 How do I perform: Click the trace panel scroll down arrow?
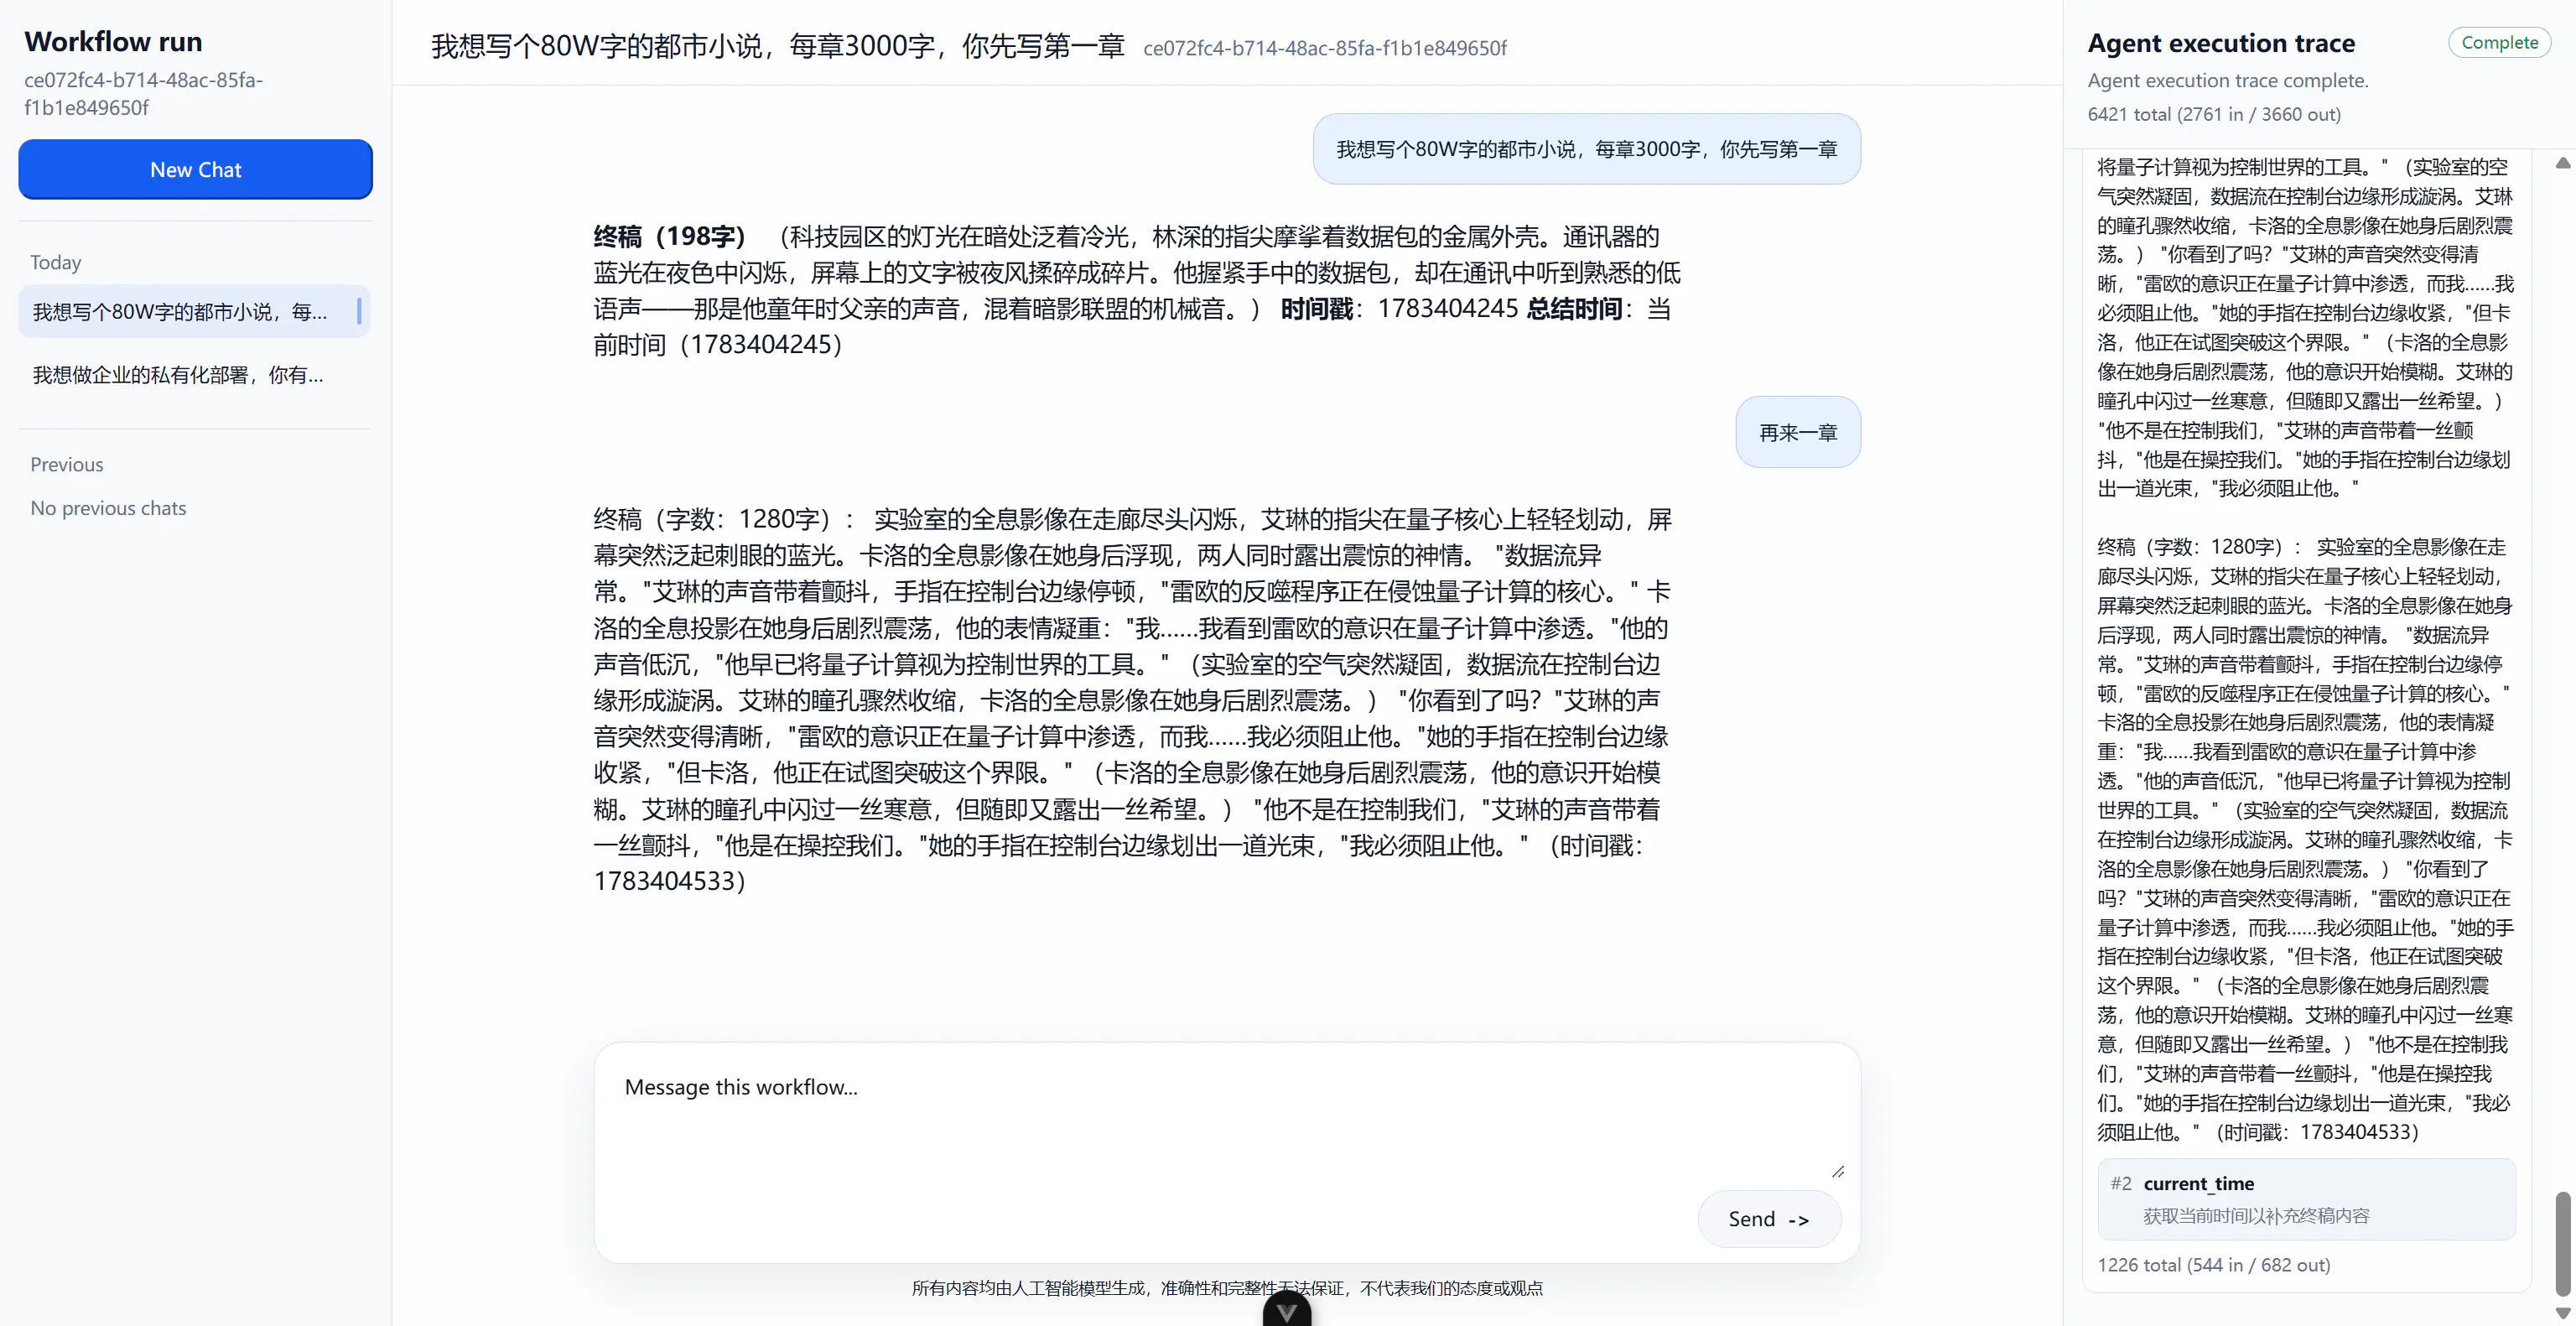pyautogui.click(x=2563, y=1313)
